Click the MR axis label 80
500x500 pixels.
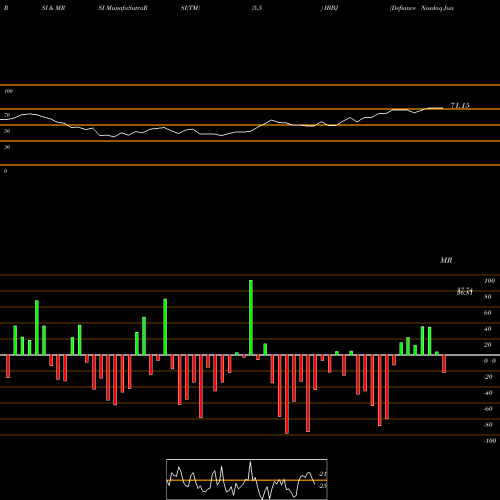[488, 297]
